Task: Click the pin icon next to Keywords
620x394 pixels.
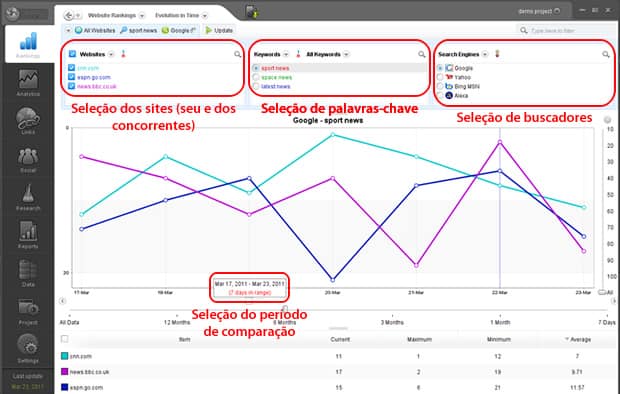Action: (x=299, y=54)
